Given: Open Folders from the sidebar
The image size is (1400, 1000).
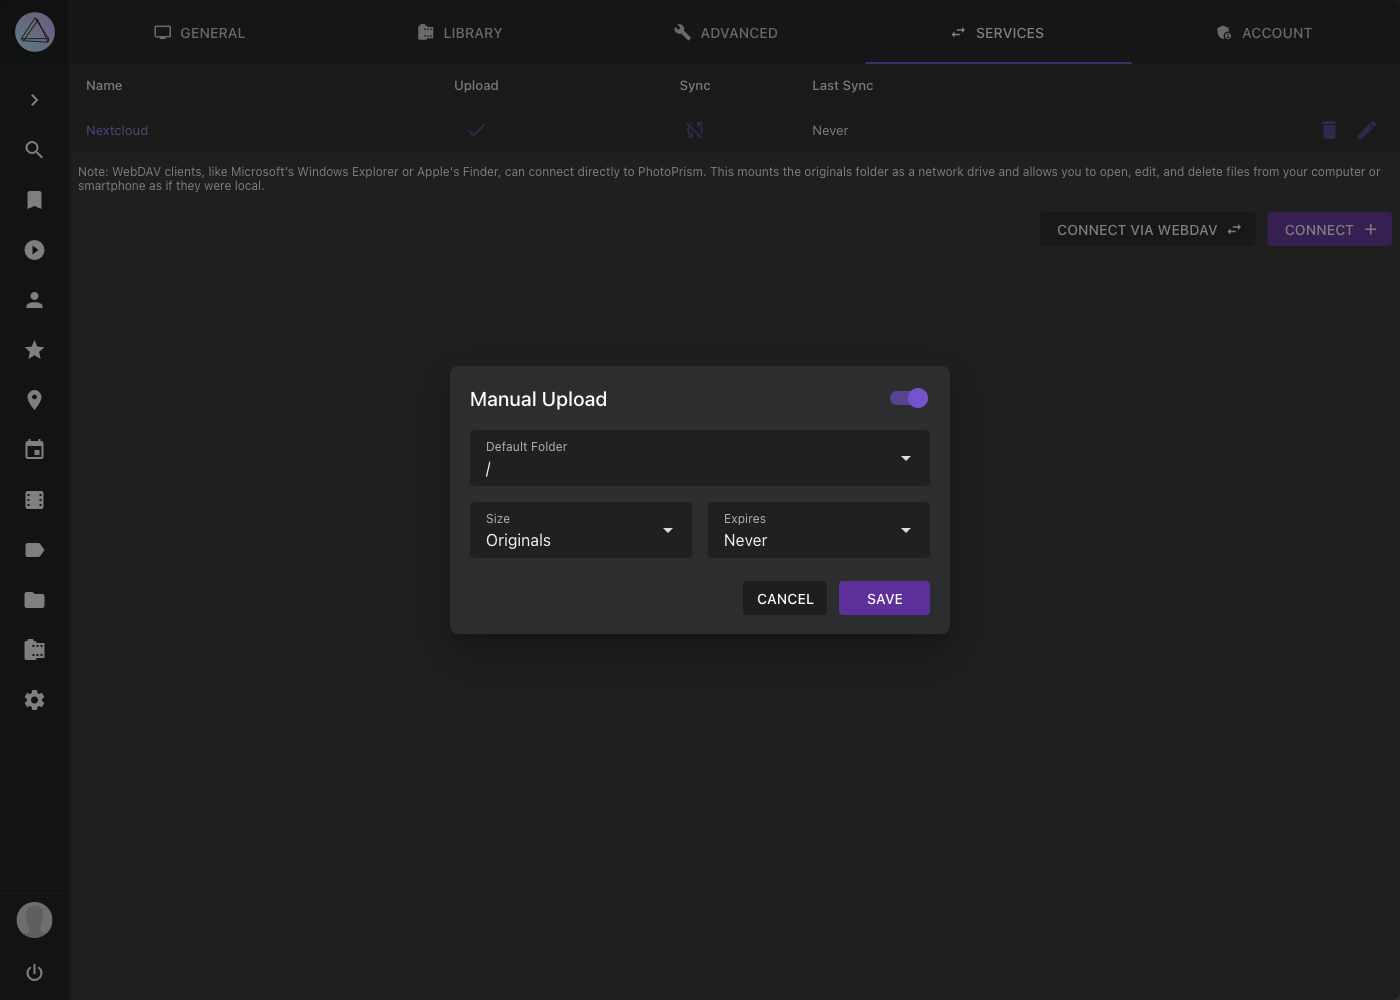Looking at the screenshot, I should [x=34, y=599].
